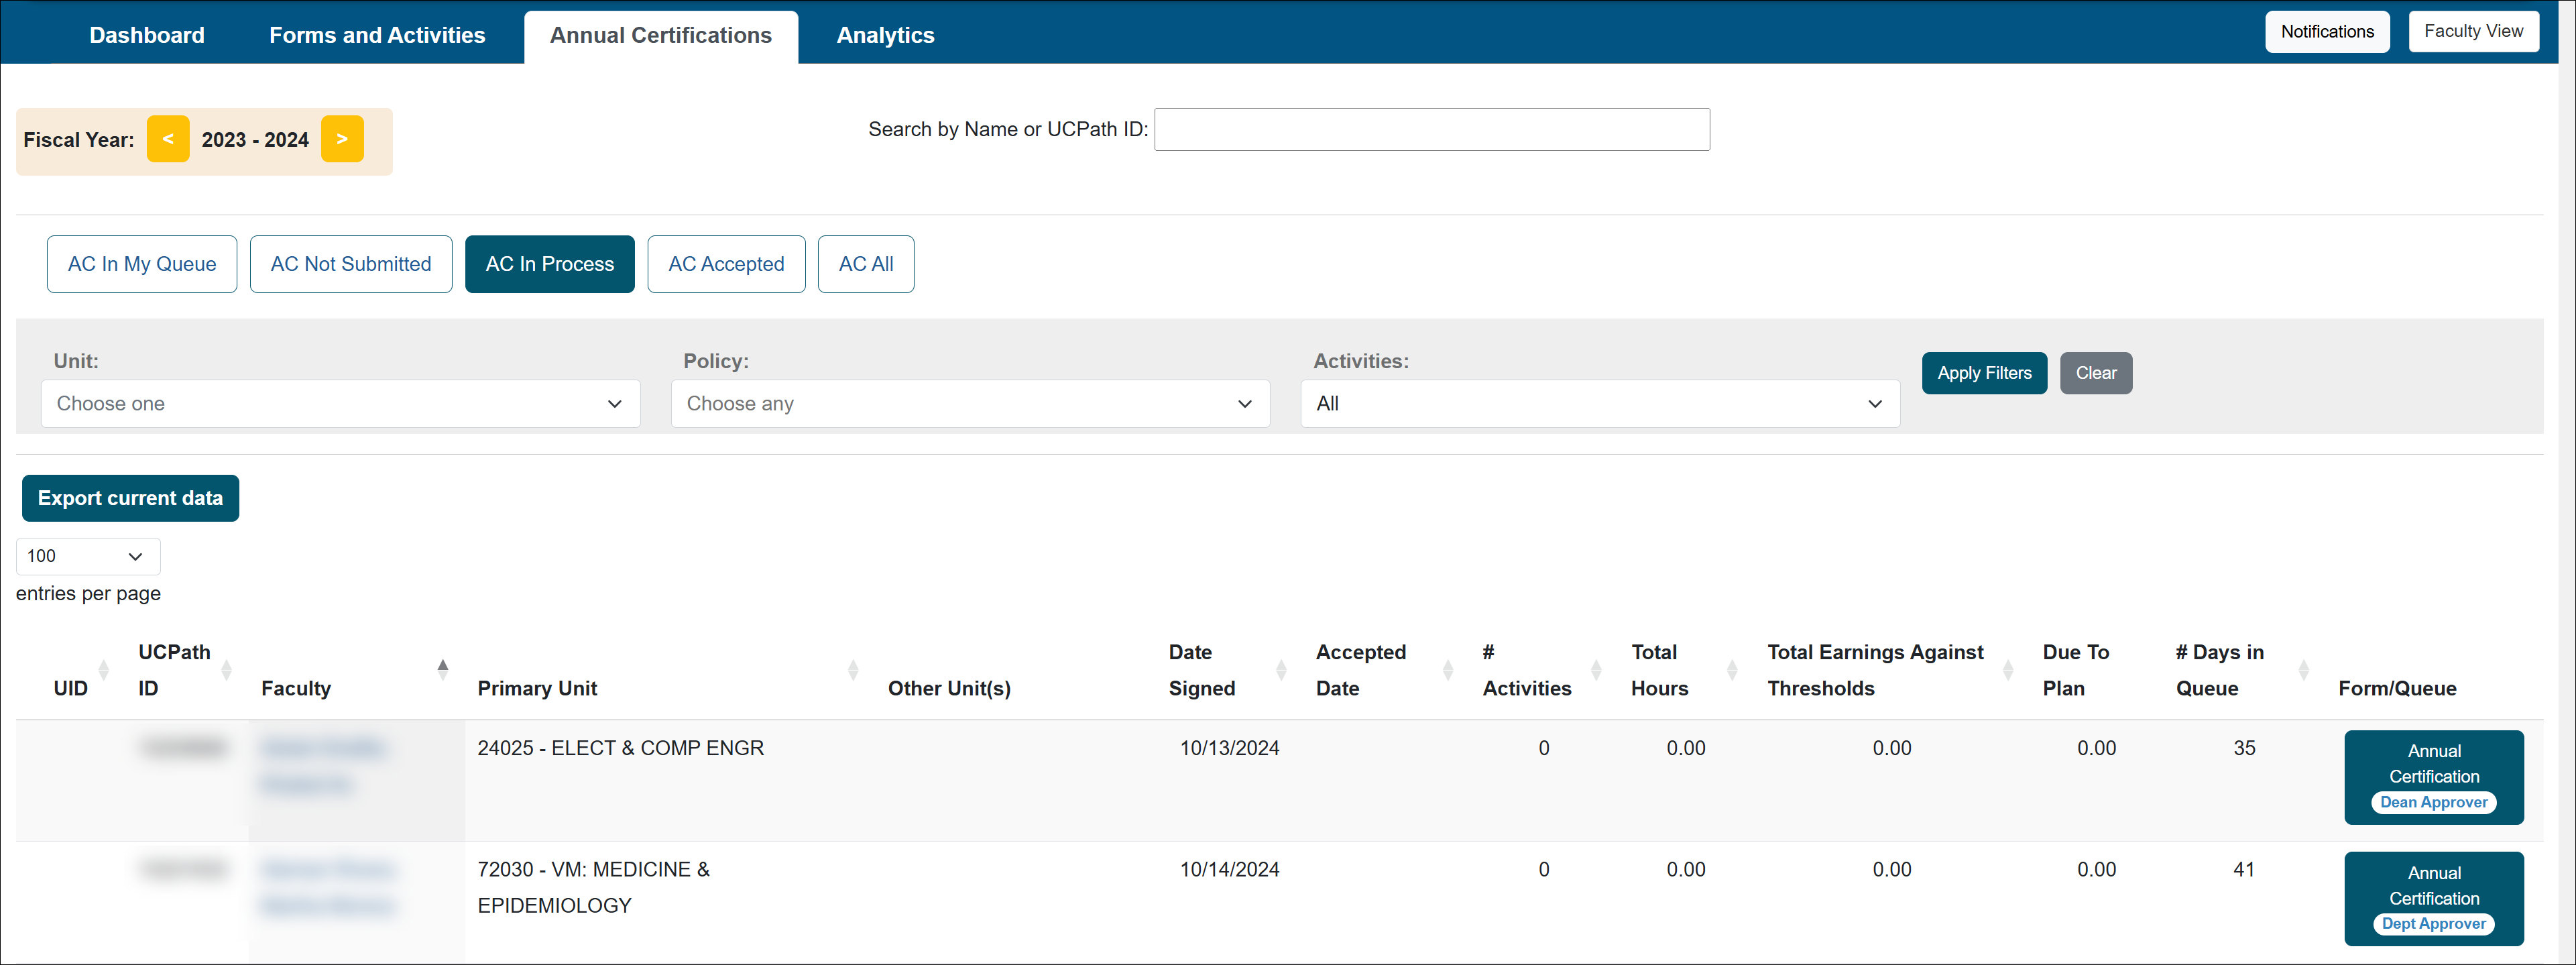This screenshot has width=2576, height=965.
Task: Open blurred faculty link for VM: MEDICINE row
Action: pyautogui.click(x=328, y=887)
